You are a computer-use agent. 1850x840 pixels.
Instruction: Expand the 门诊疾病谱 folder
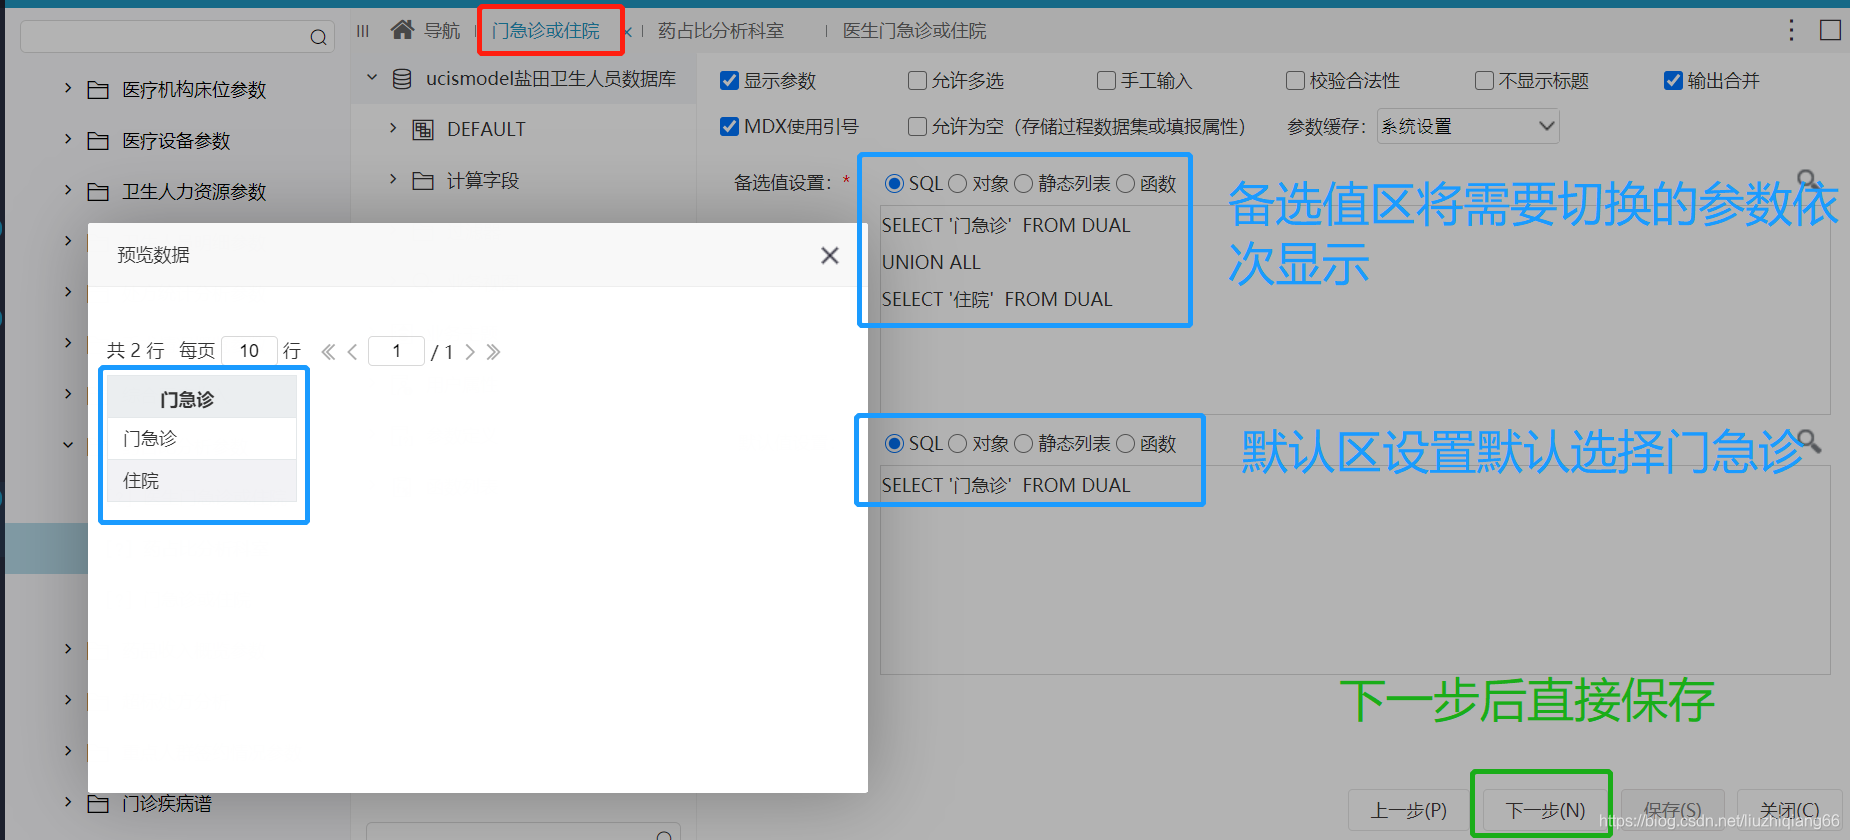click(x=68, y=803)
